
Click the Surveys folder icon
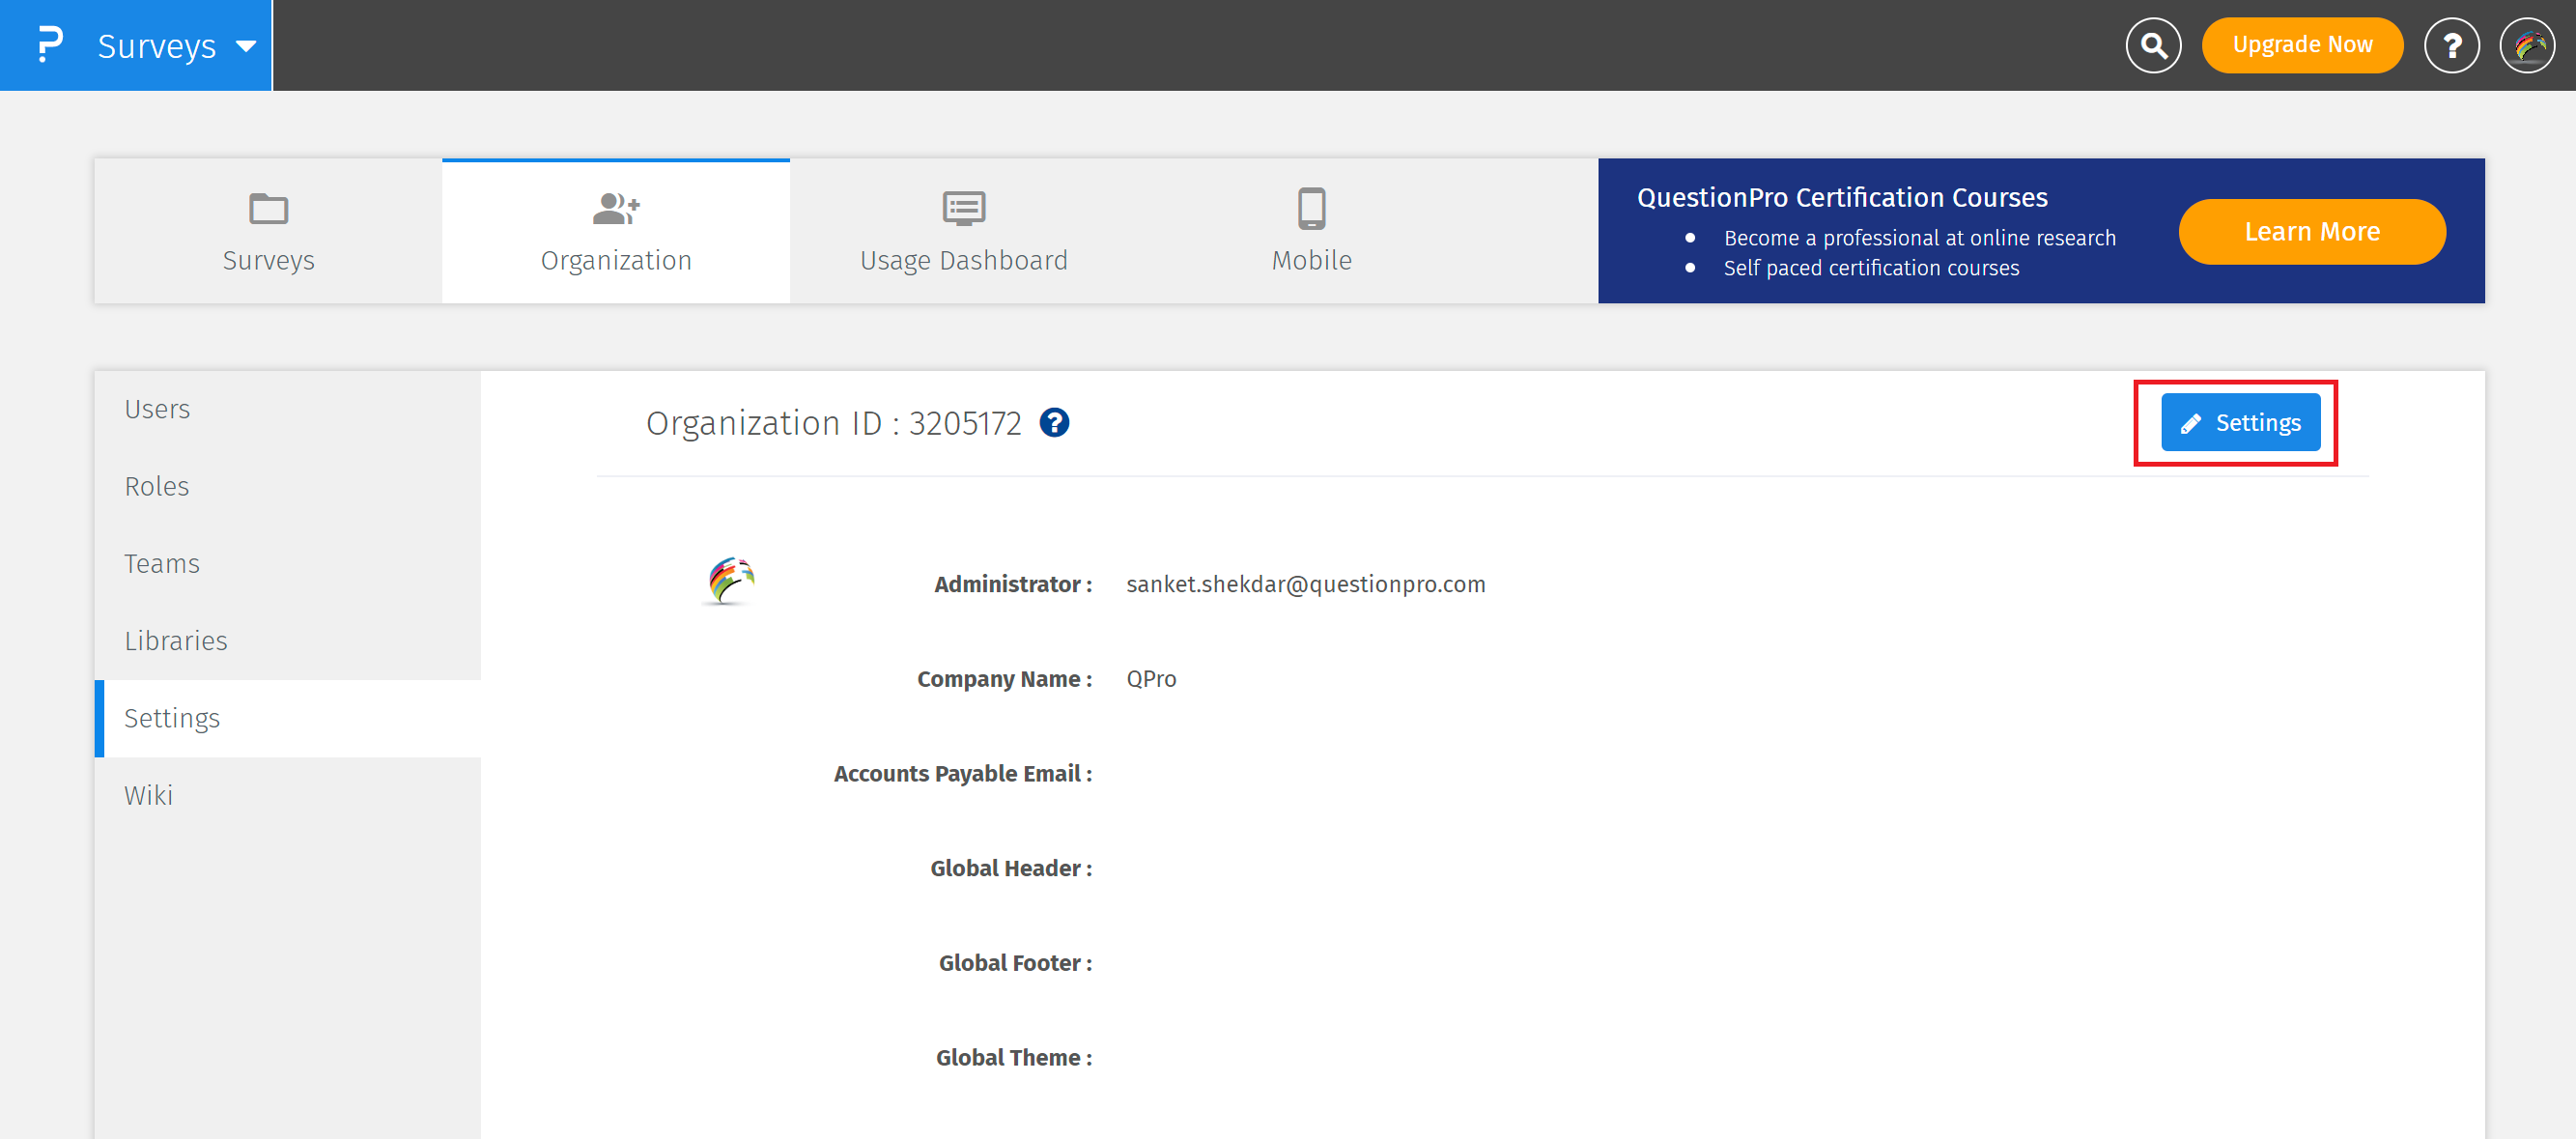[x=268, y=209]
